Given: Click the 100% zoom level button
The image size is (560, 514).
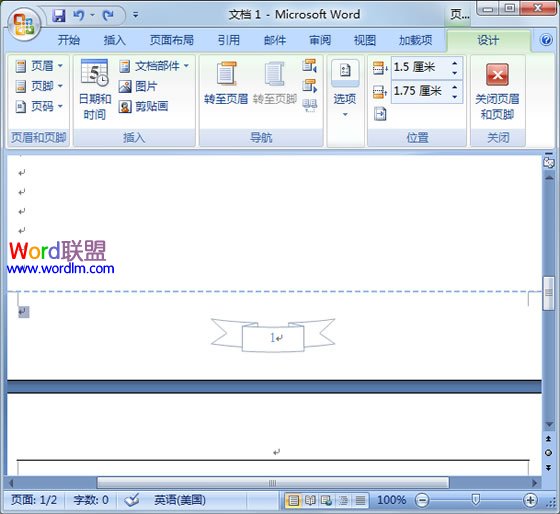Looking at the screenshot, I should 391,500.
